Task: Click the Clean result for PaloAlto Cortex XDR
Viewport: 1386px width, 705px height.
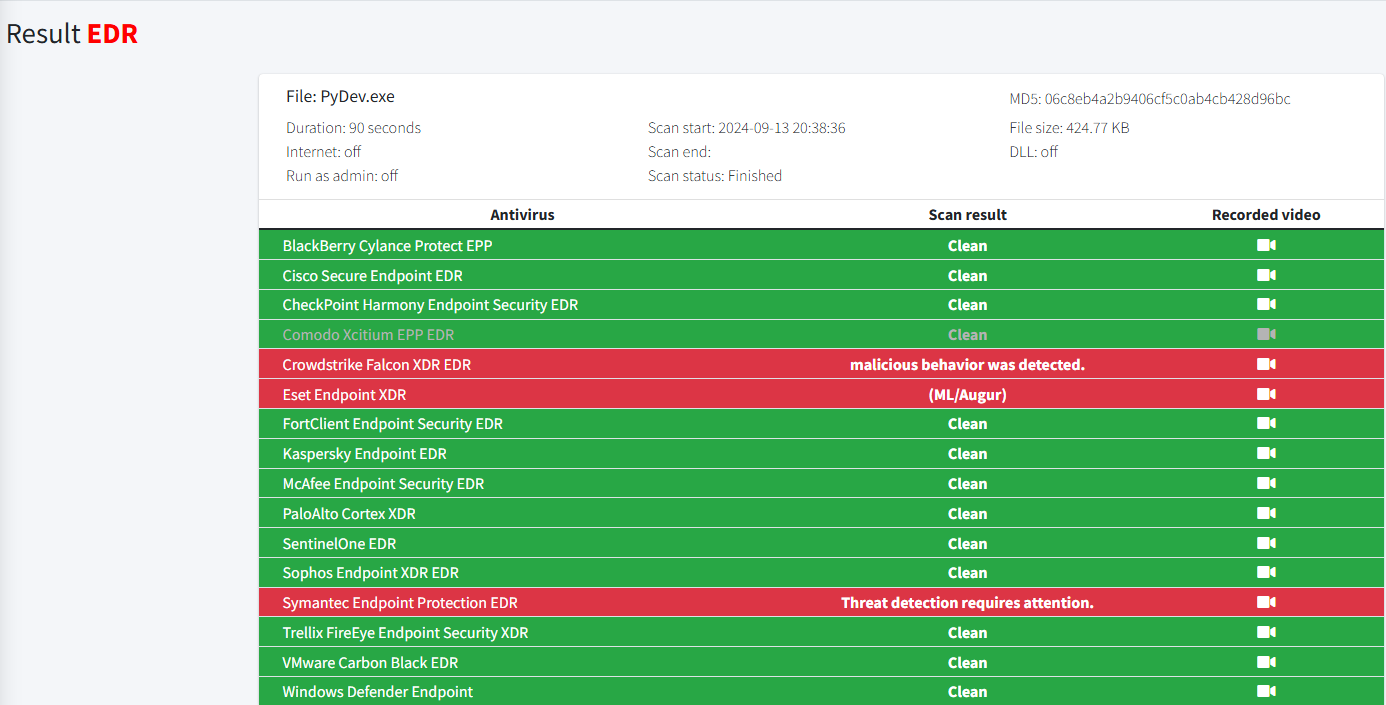Action: click(967, 514)
